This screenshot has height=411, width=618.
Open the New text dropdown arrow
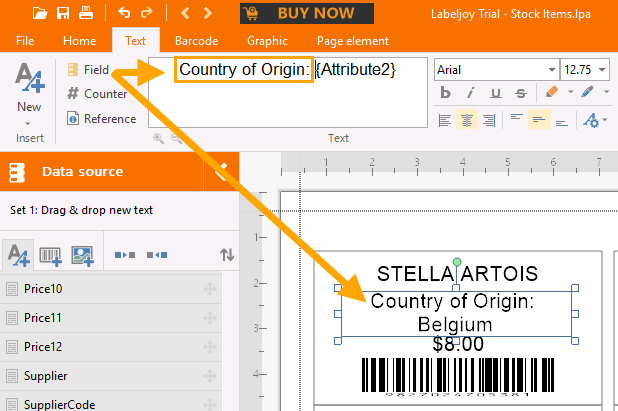(x=29, y=124)
